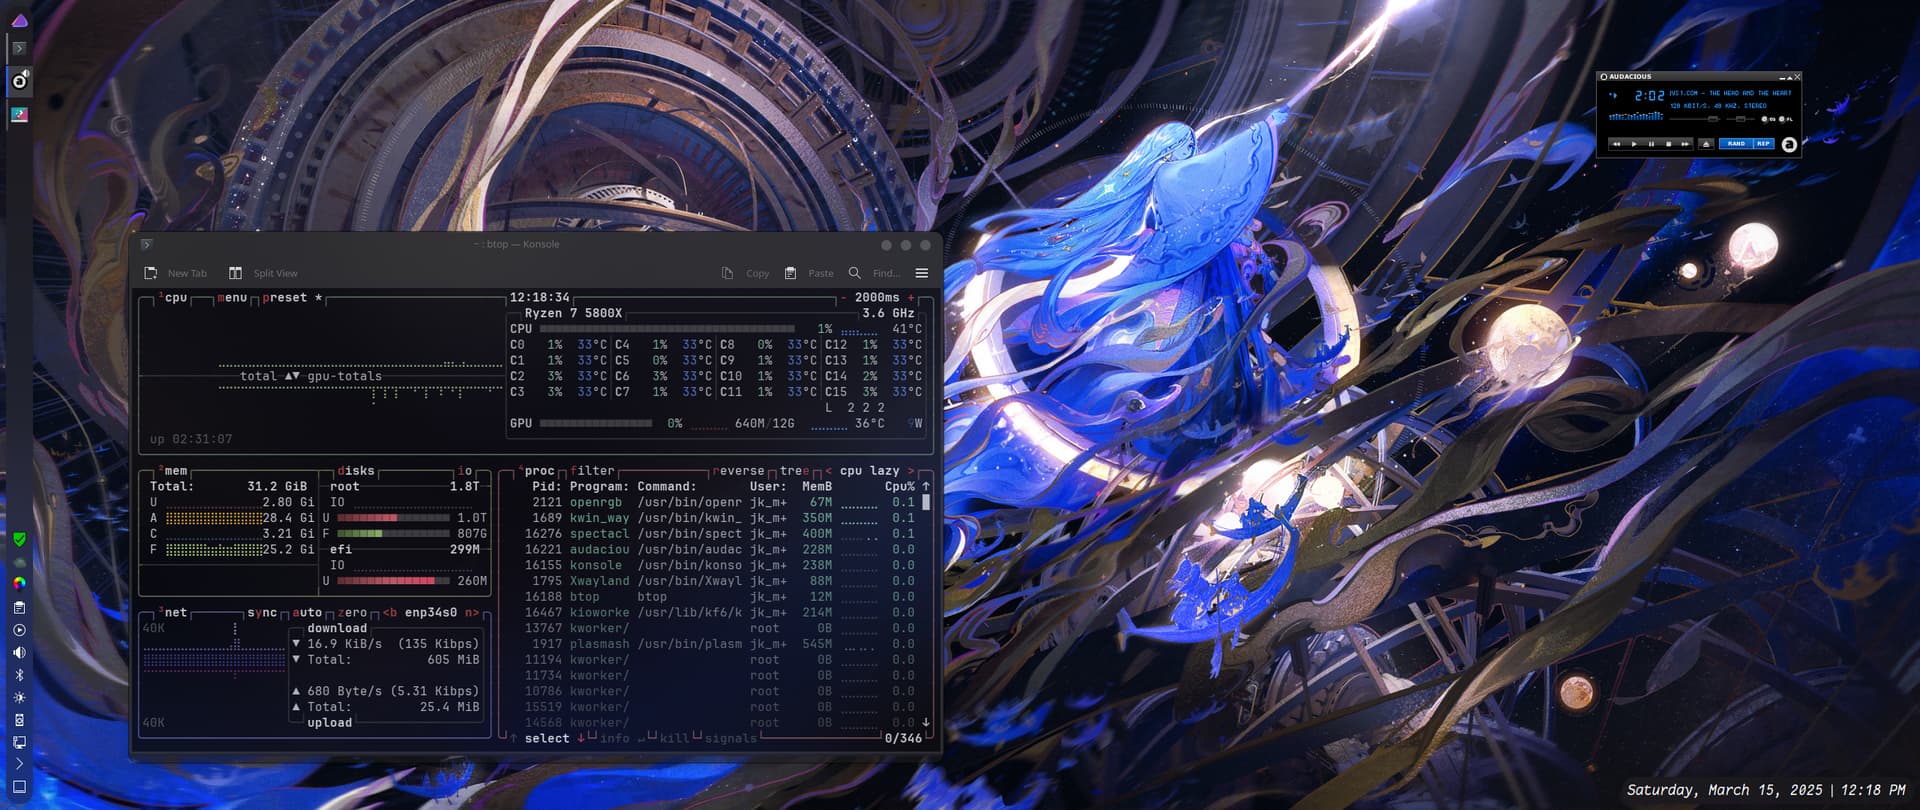Toggle RAND shuffle in Audacious
Viewport: 1920px width, 810px height.
(x=1736, y=144)
